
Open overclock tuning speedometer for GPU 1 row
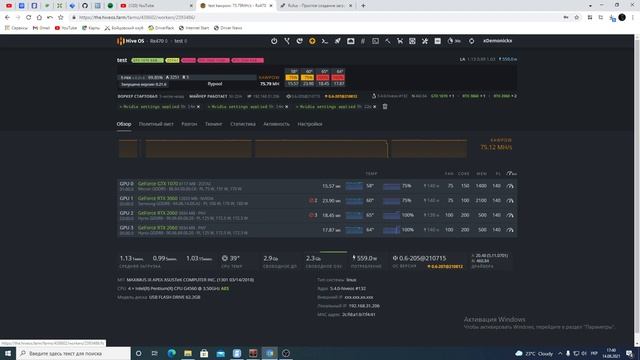pyautogui.click(x=510, y=200)
